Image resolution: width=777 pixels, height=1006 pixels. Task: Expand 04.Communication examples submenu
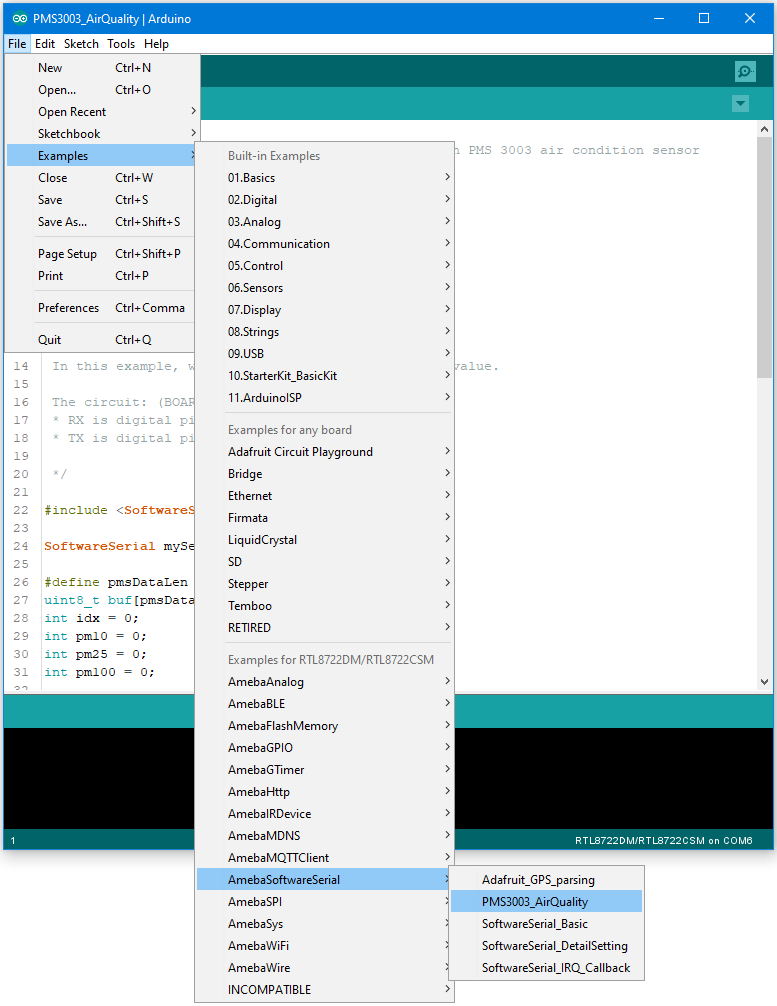(x=324, y=244)
